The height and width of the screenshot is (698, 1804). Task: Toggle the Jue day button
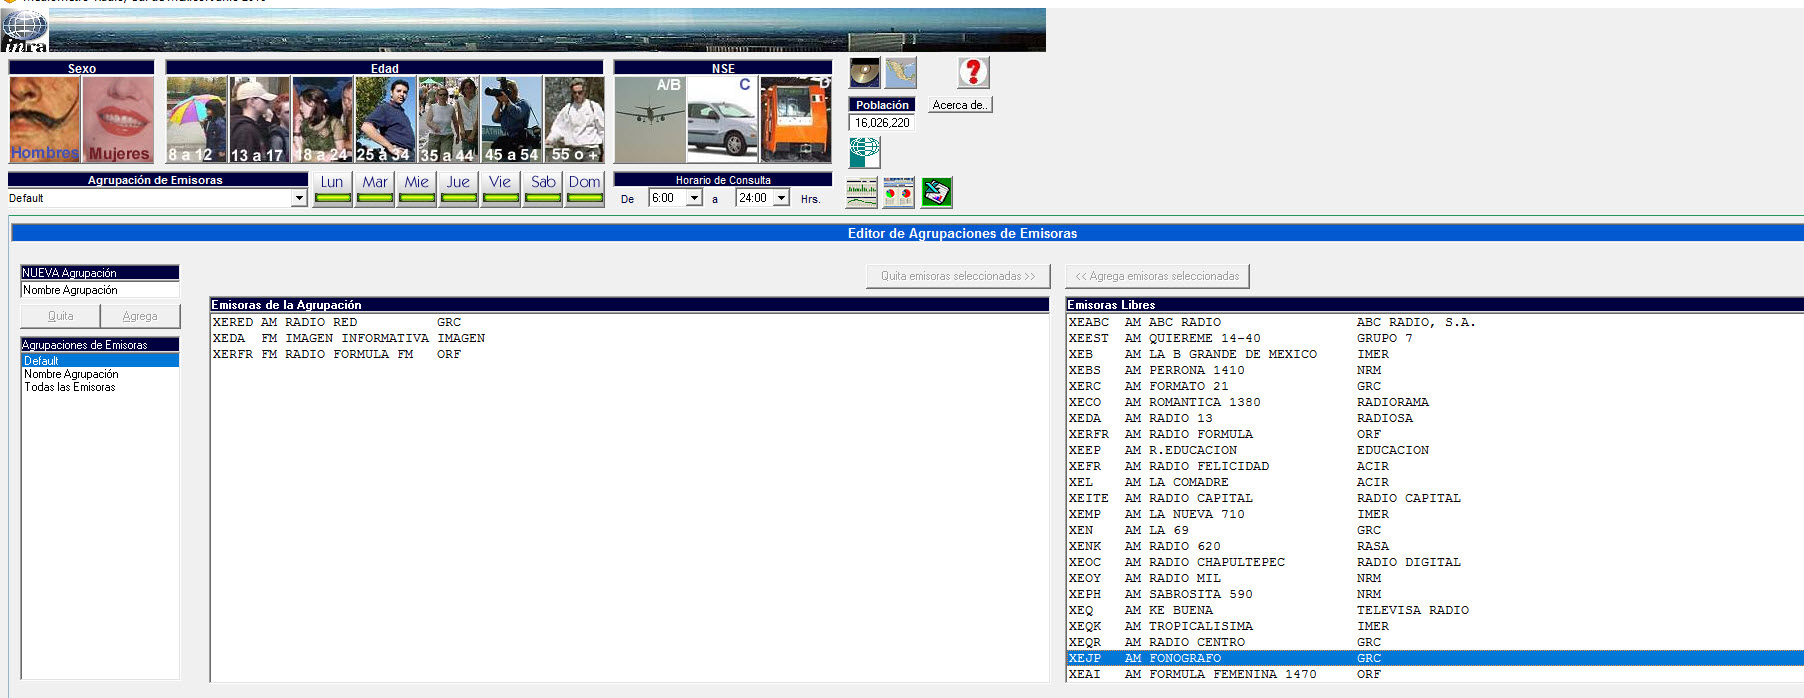[x=458, y=189]
